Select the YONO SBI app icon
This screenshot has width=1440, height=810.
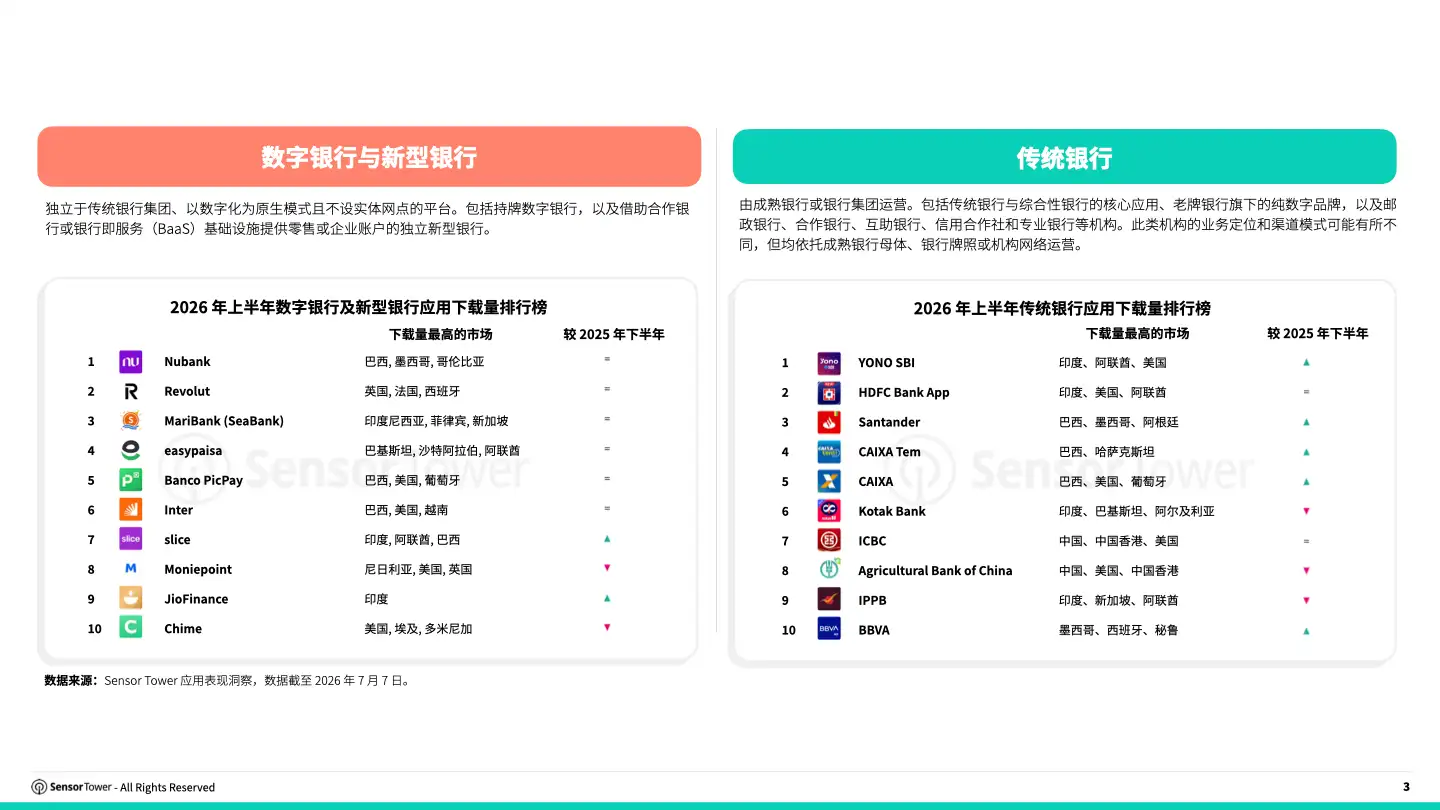point(829,363)
